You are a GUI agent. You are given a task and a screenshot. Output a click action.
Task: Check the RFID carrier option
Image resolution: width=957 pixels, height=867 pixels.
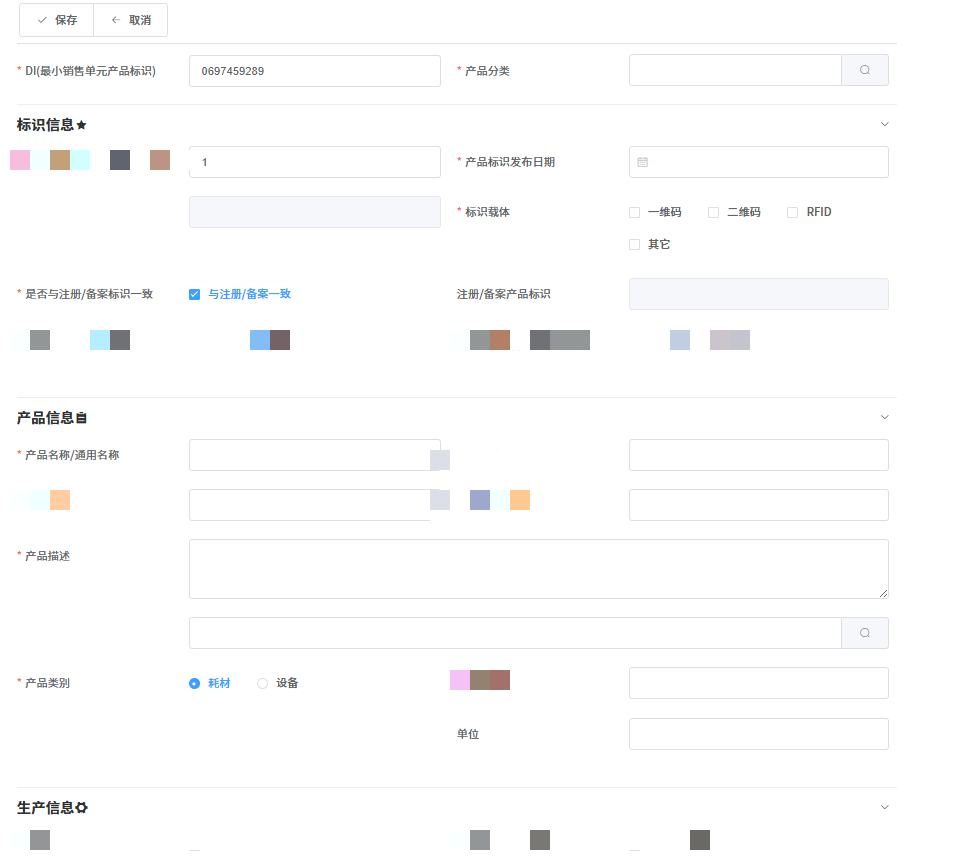793,212
